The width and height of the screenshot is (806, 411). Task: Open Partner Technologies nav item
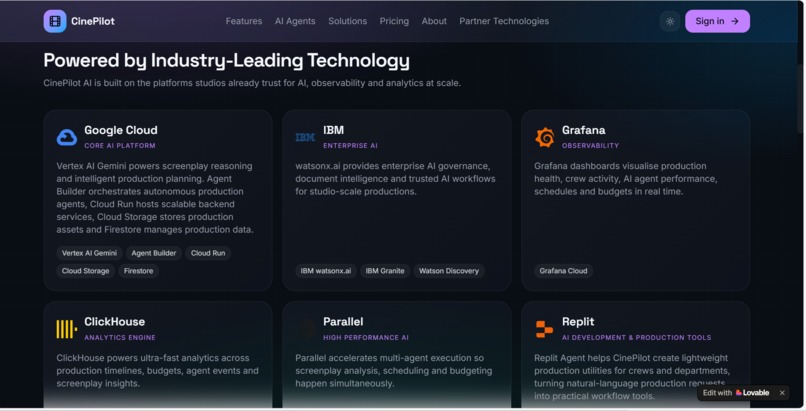pos(504,21)
